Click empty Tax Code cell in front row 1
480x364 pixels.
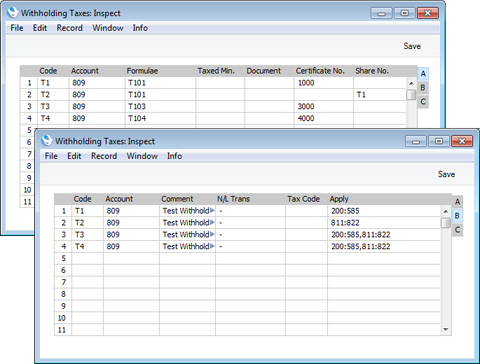pos(306,211)
